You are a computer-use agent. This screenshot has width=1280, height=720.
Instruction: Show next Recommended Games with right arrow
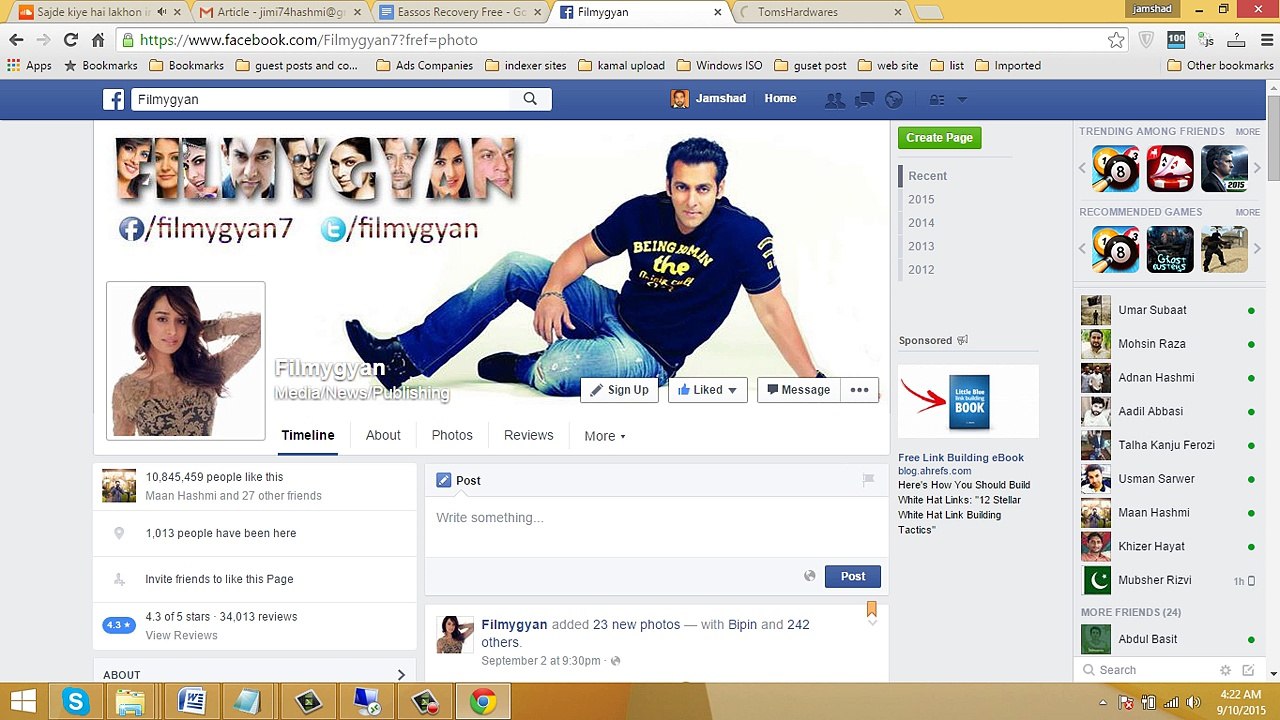point(1257,249)
